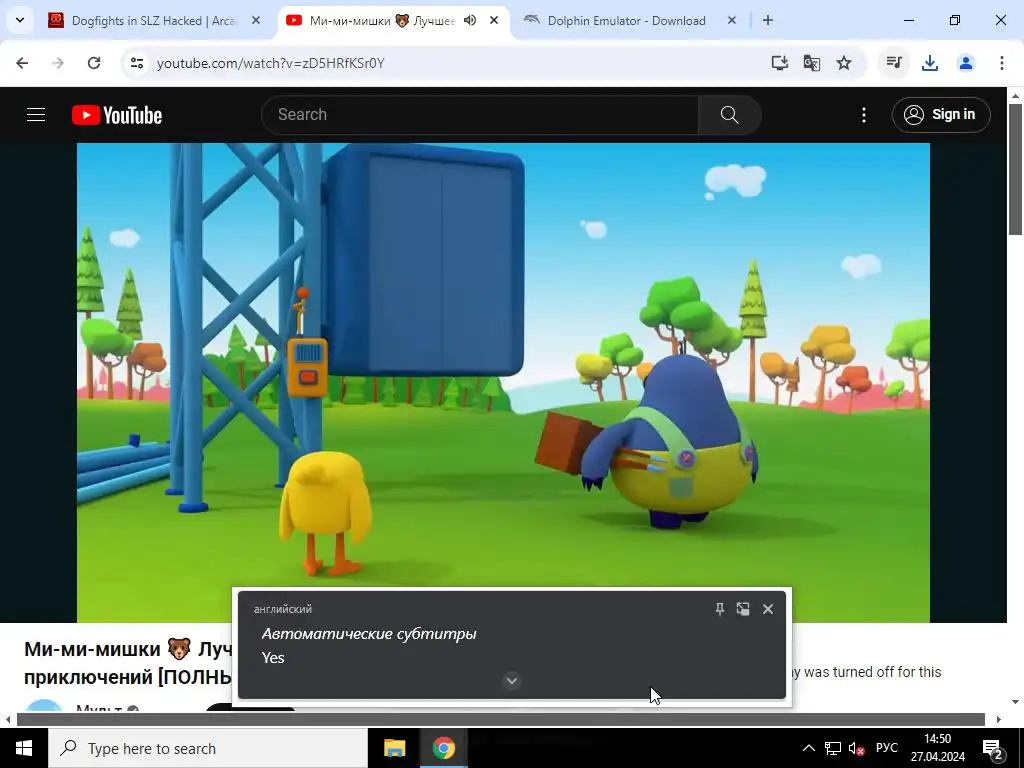This screenshot has height=768, width=1024.
Task: Click the youtube.com address bar URL
Action: (x=270, y=63)
